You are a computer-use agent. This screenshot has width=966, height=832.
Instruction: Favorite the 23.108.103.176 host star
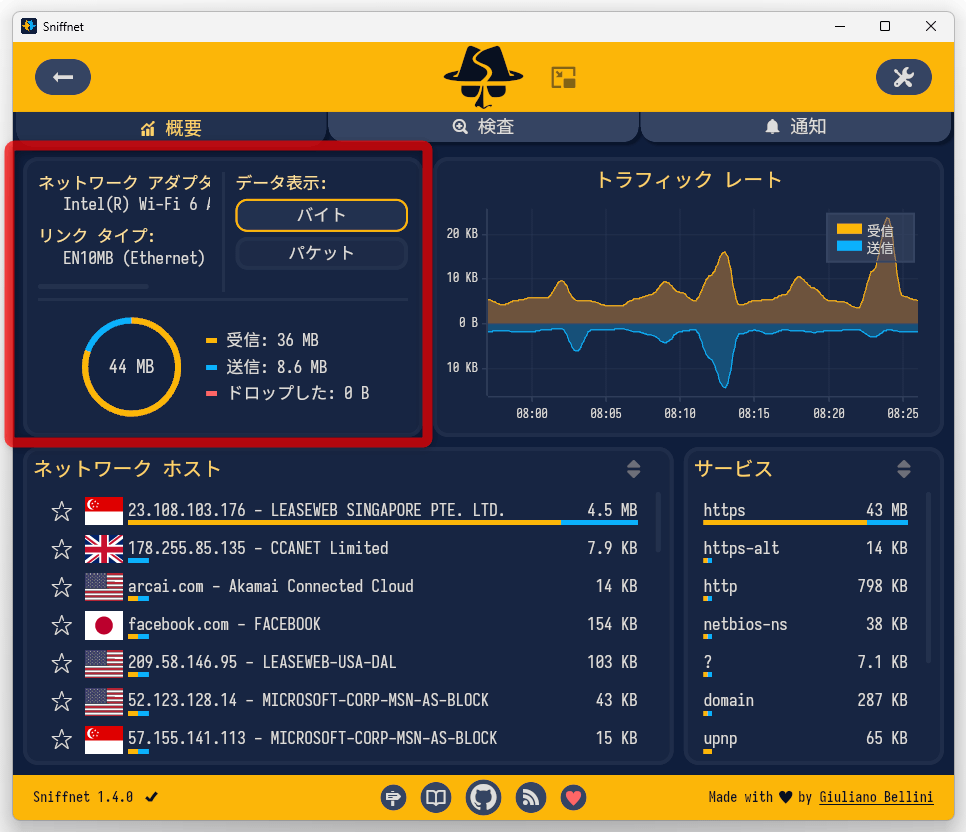tap(62, 511)
